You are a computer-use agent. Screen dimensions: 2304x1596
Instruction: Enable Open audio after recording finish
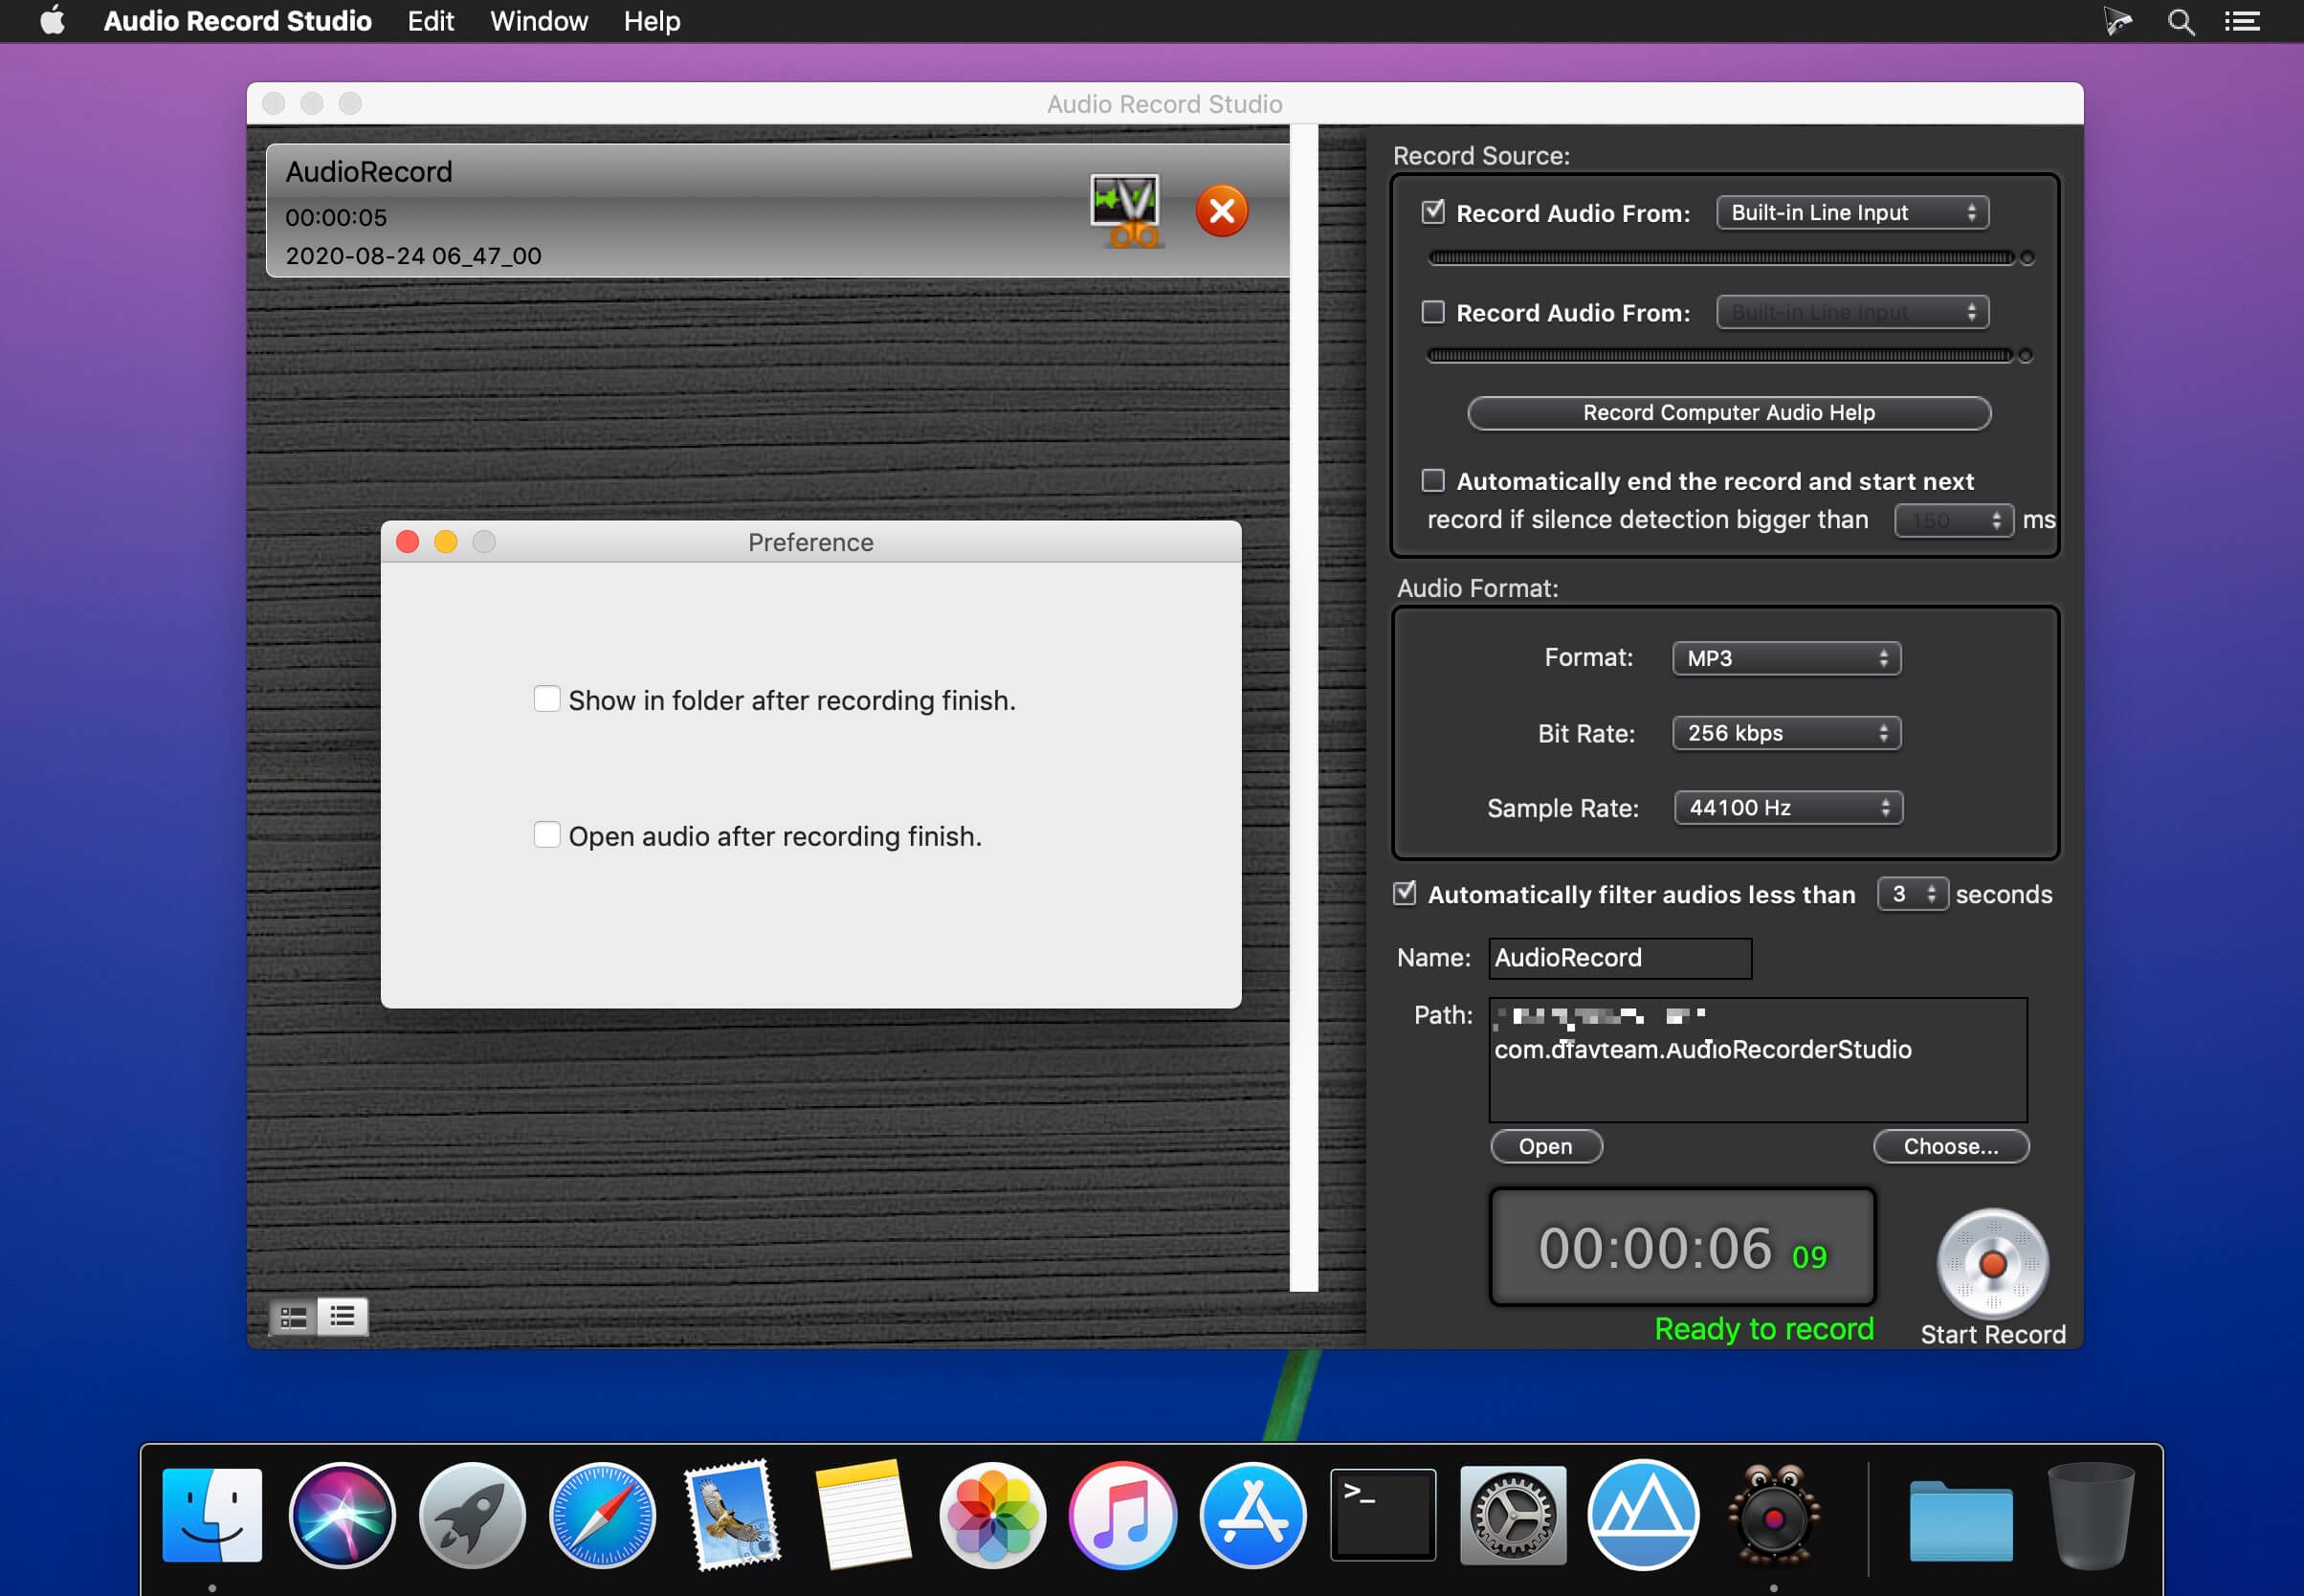point(547,835)
